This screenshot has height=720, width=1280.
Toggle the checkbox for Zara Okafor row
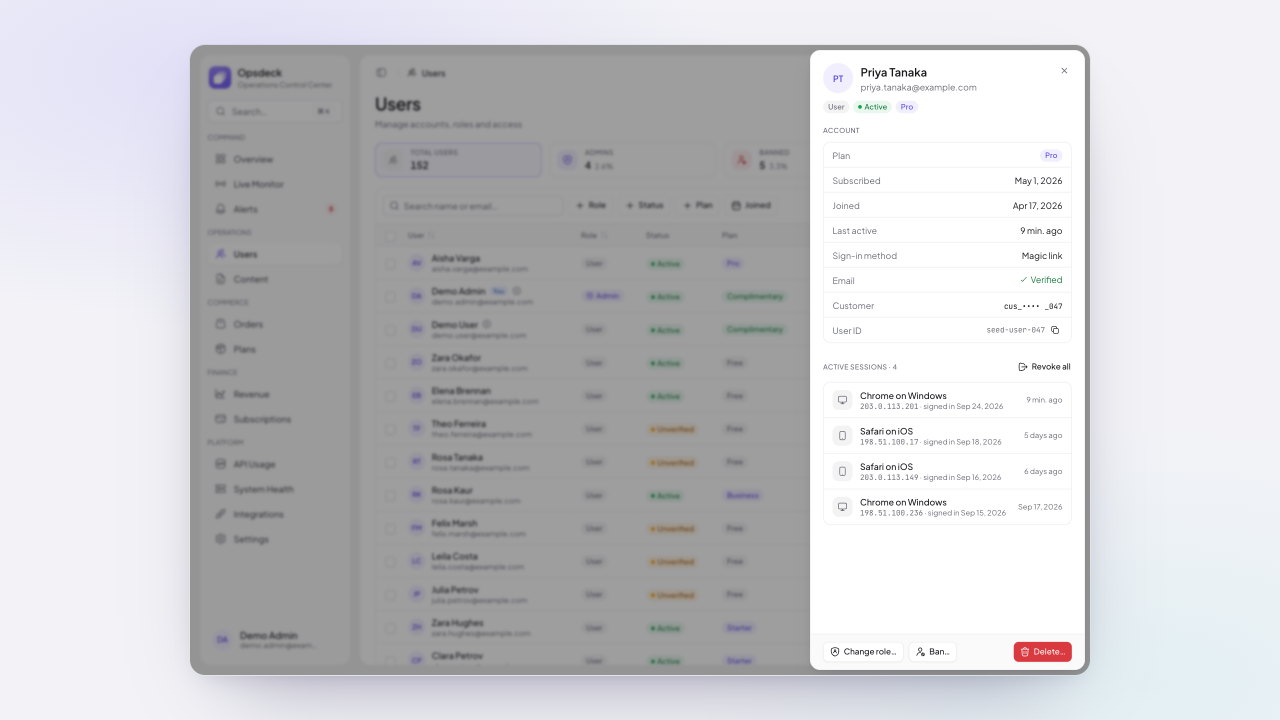coord(390,362)
